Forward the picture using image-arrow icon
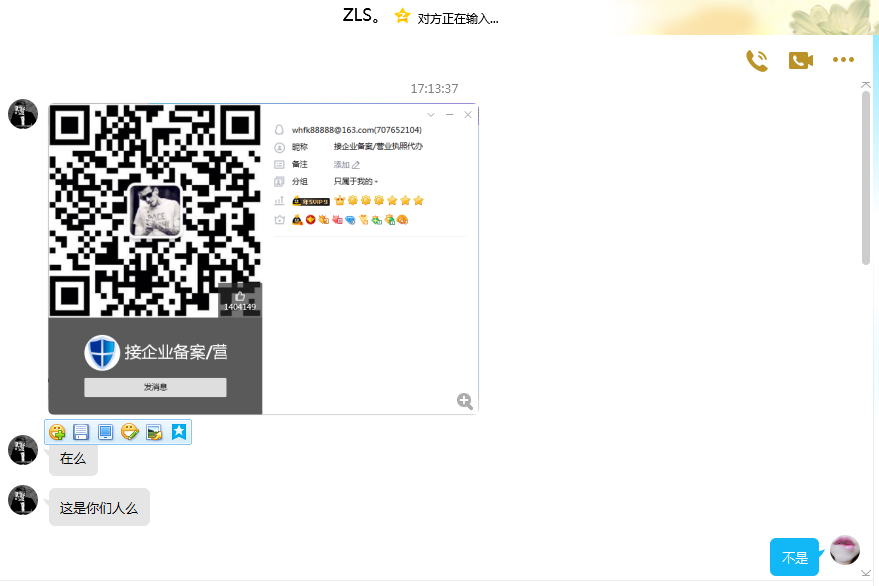Viewport: 879px width, 586px height. [154, 432]
